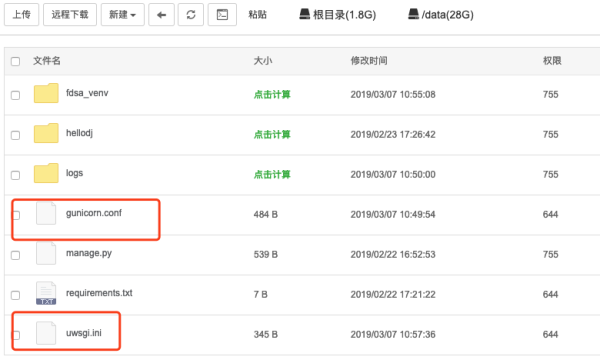Click the back arrow toolbar button

pos(161,15)
